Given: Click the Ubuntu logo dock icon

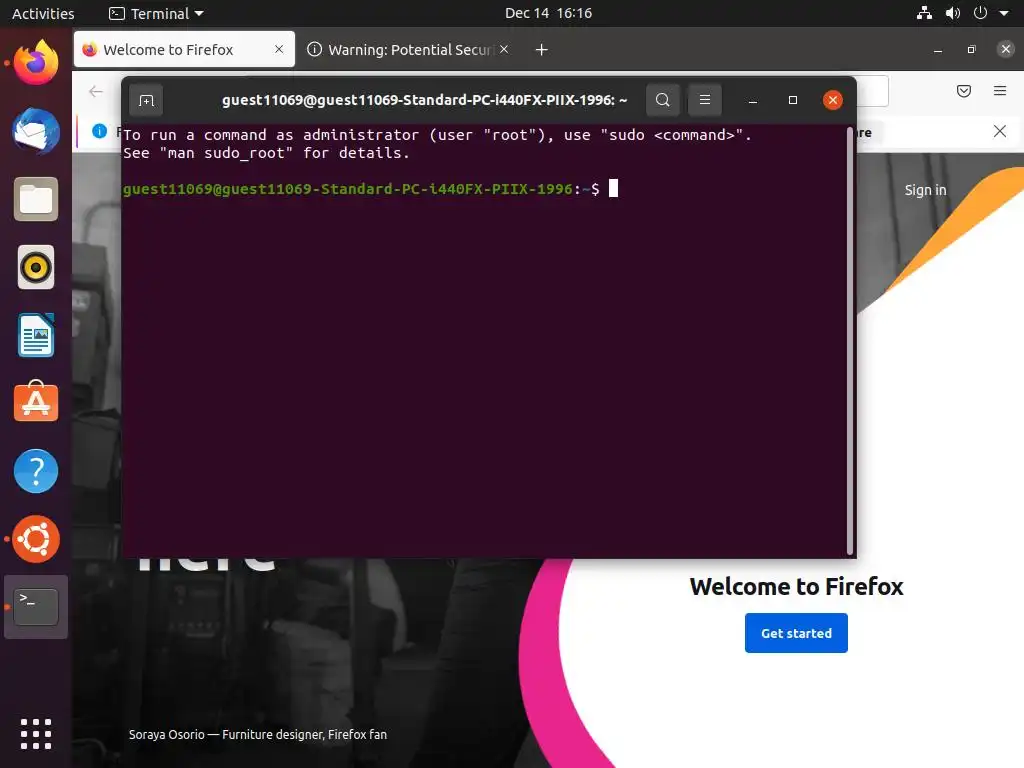Looking at the screenshot, I should coord(36,539).
